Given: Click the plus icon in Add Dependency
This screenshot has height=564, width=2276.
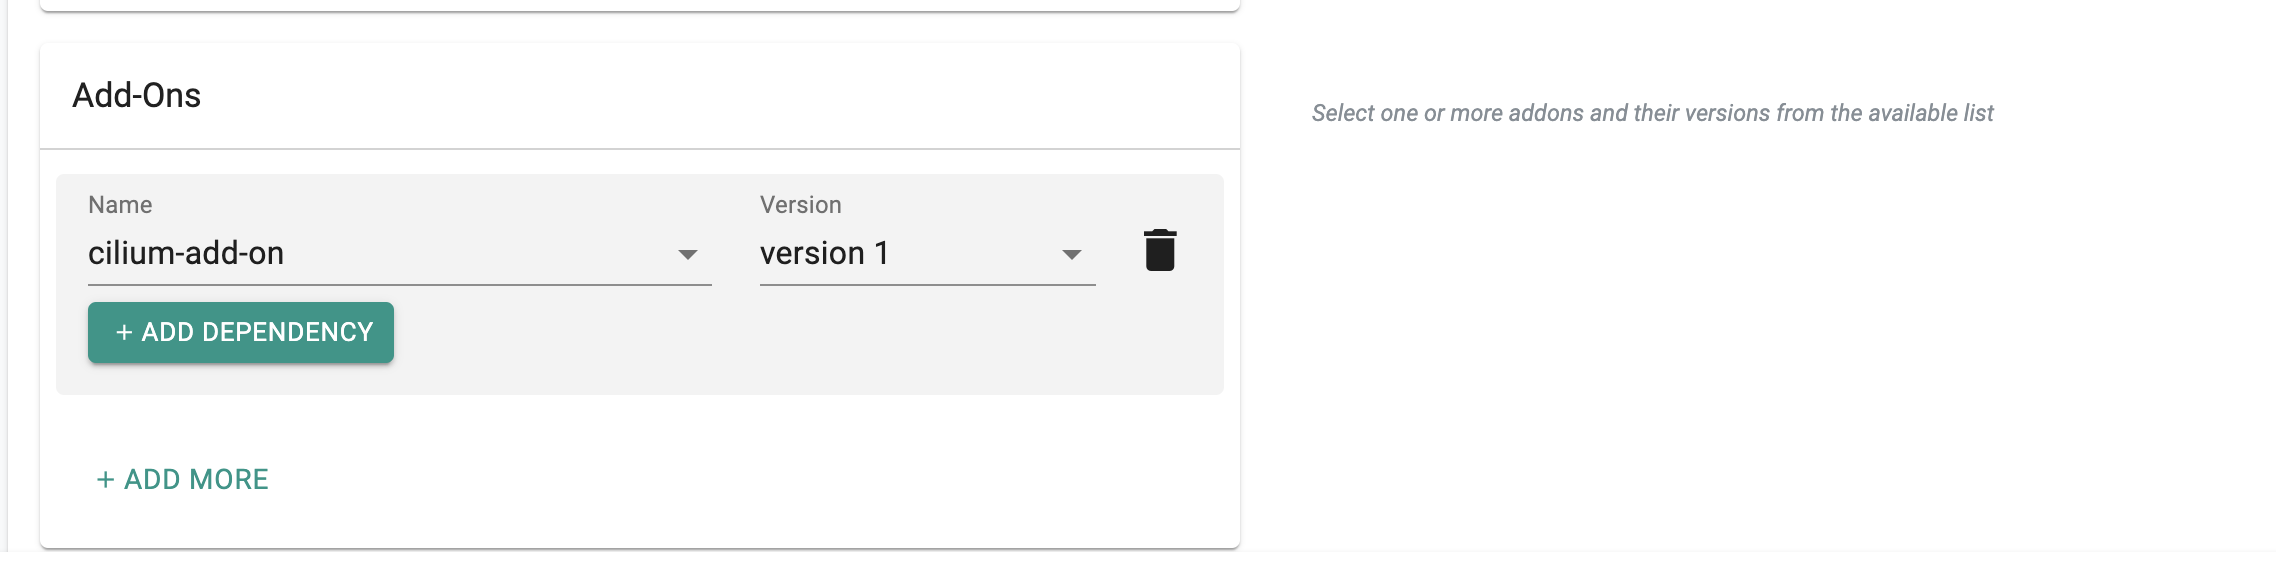Looking at the screenshot, I should pyautogui.click(x=124, y=332).
